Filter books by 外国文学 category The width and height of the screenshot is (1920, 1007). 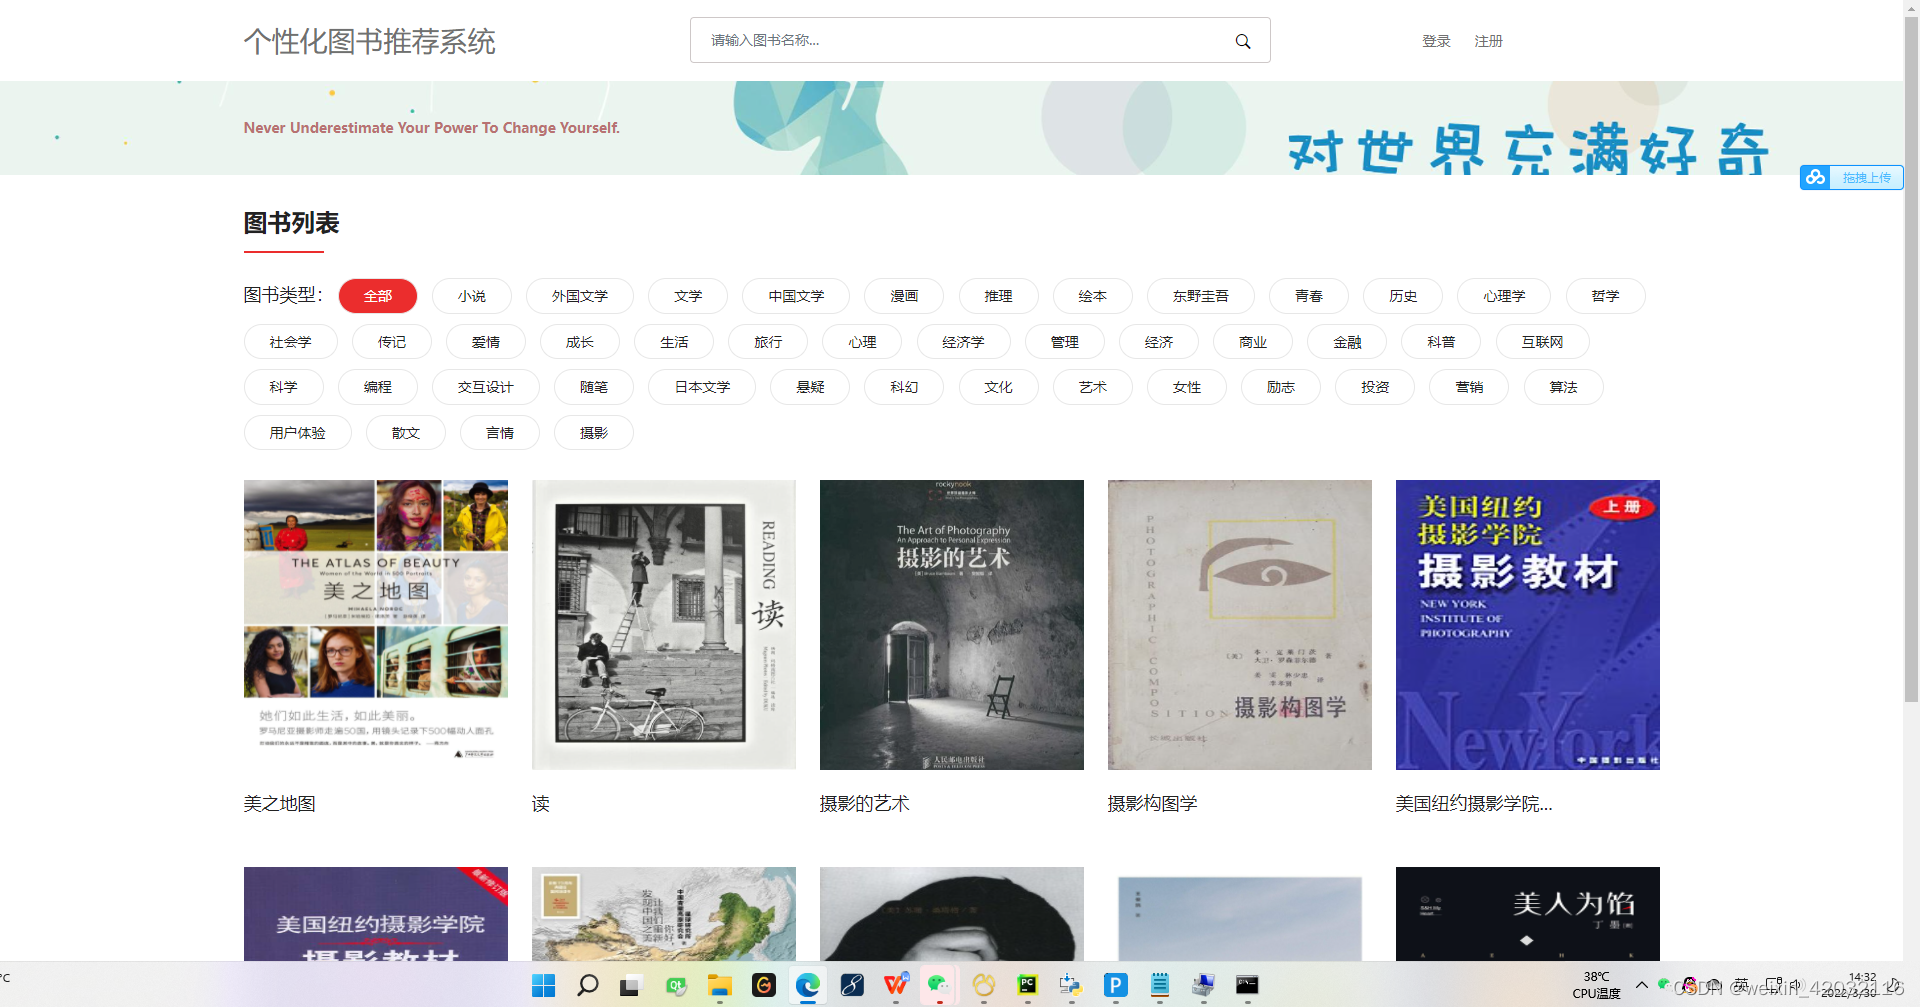click(x=580, y=296)
